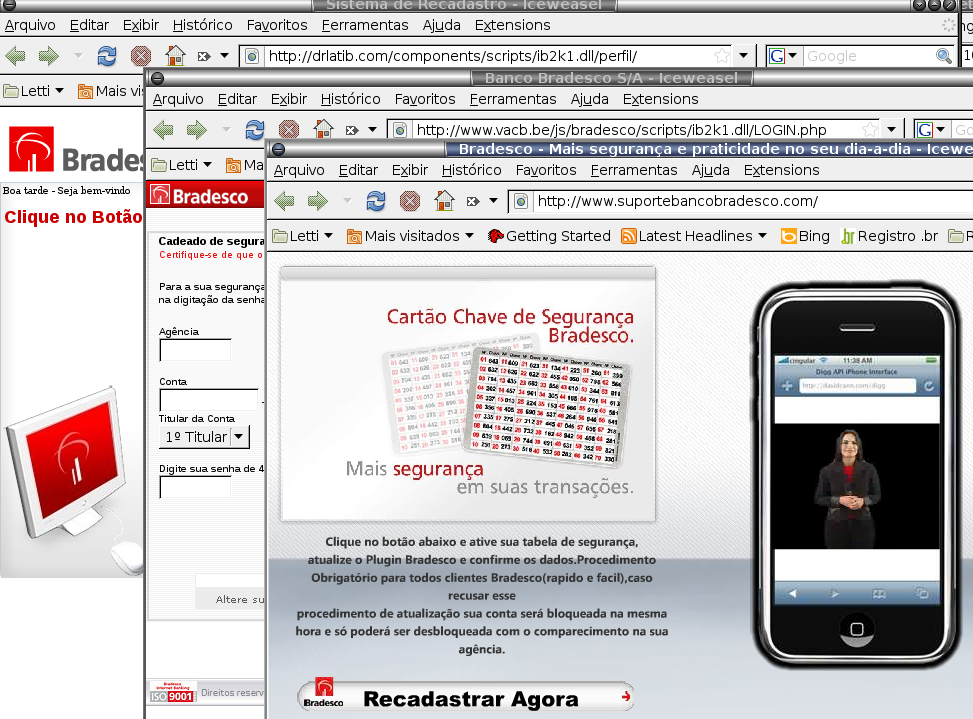973x719 pixels.
Task: Open the Getting Started bookmark
Action: click(x=549, y=236)
